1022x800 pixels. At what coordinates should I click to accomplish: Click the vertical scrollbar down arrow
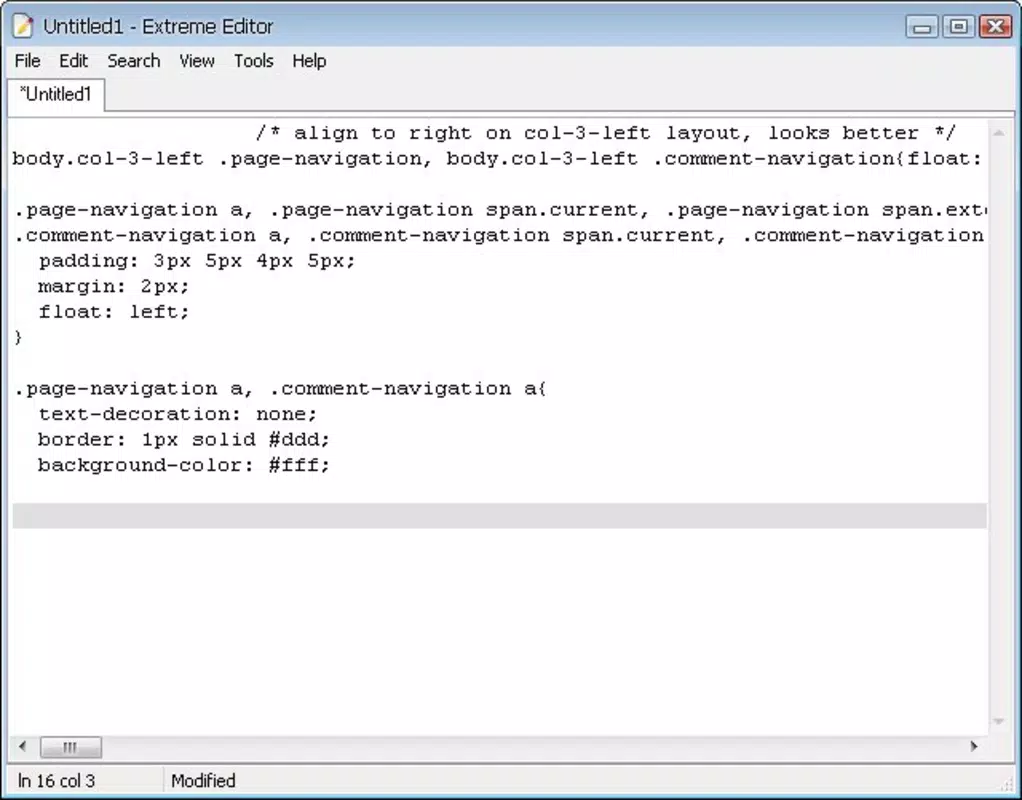pos(998,720)
